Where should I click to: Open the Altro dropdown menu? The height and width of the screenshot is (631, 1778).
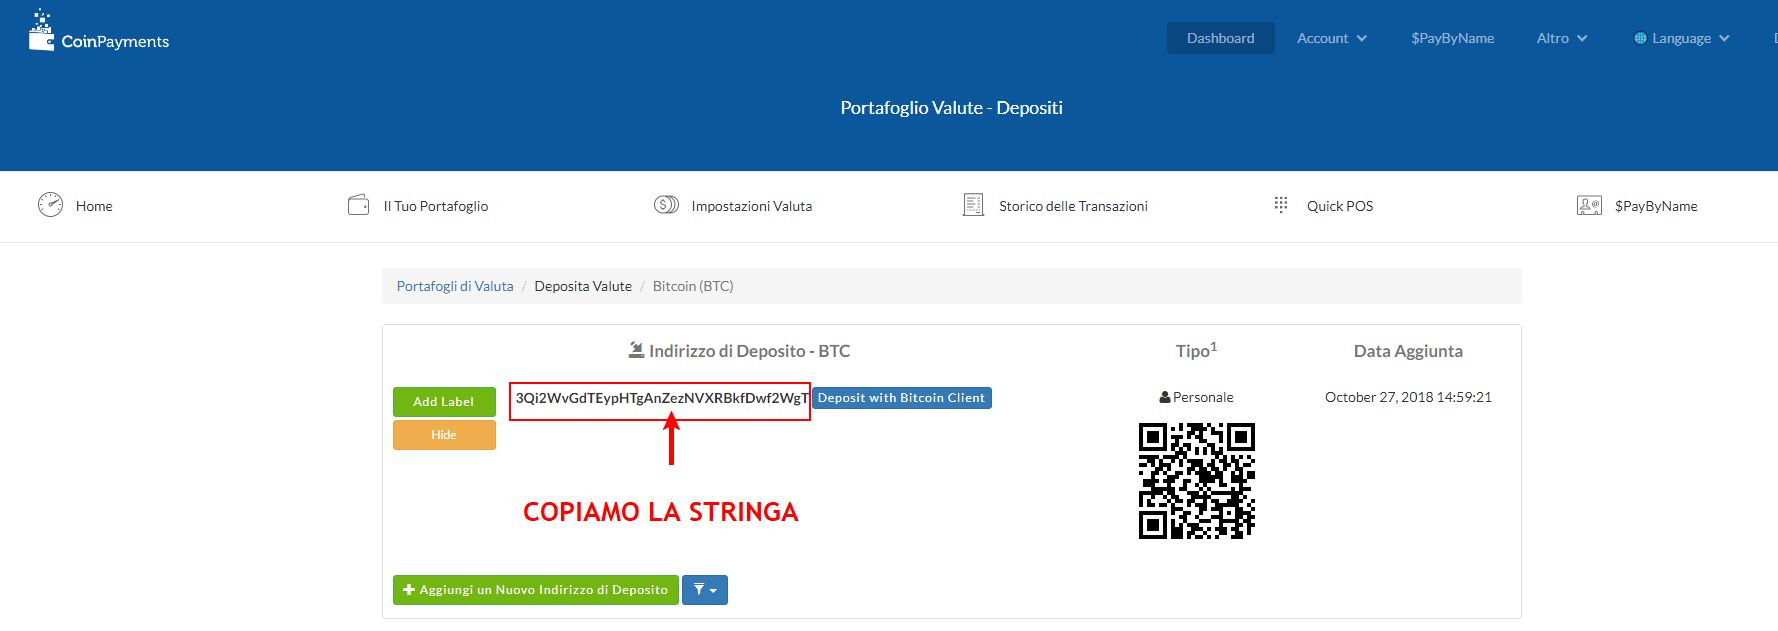[1561, 39]
